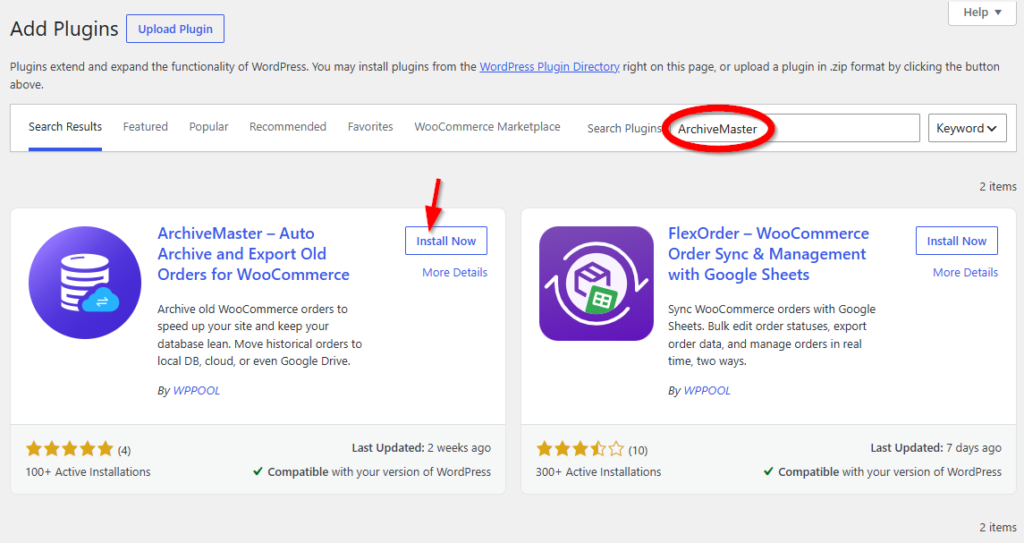1024x543 pixels.
Task: Click the "100+ Active Installations" text
Action: click(x=88, y=472)
